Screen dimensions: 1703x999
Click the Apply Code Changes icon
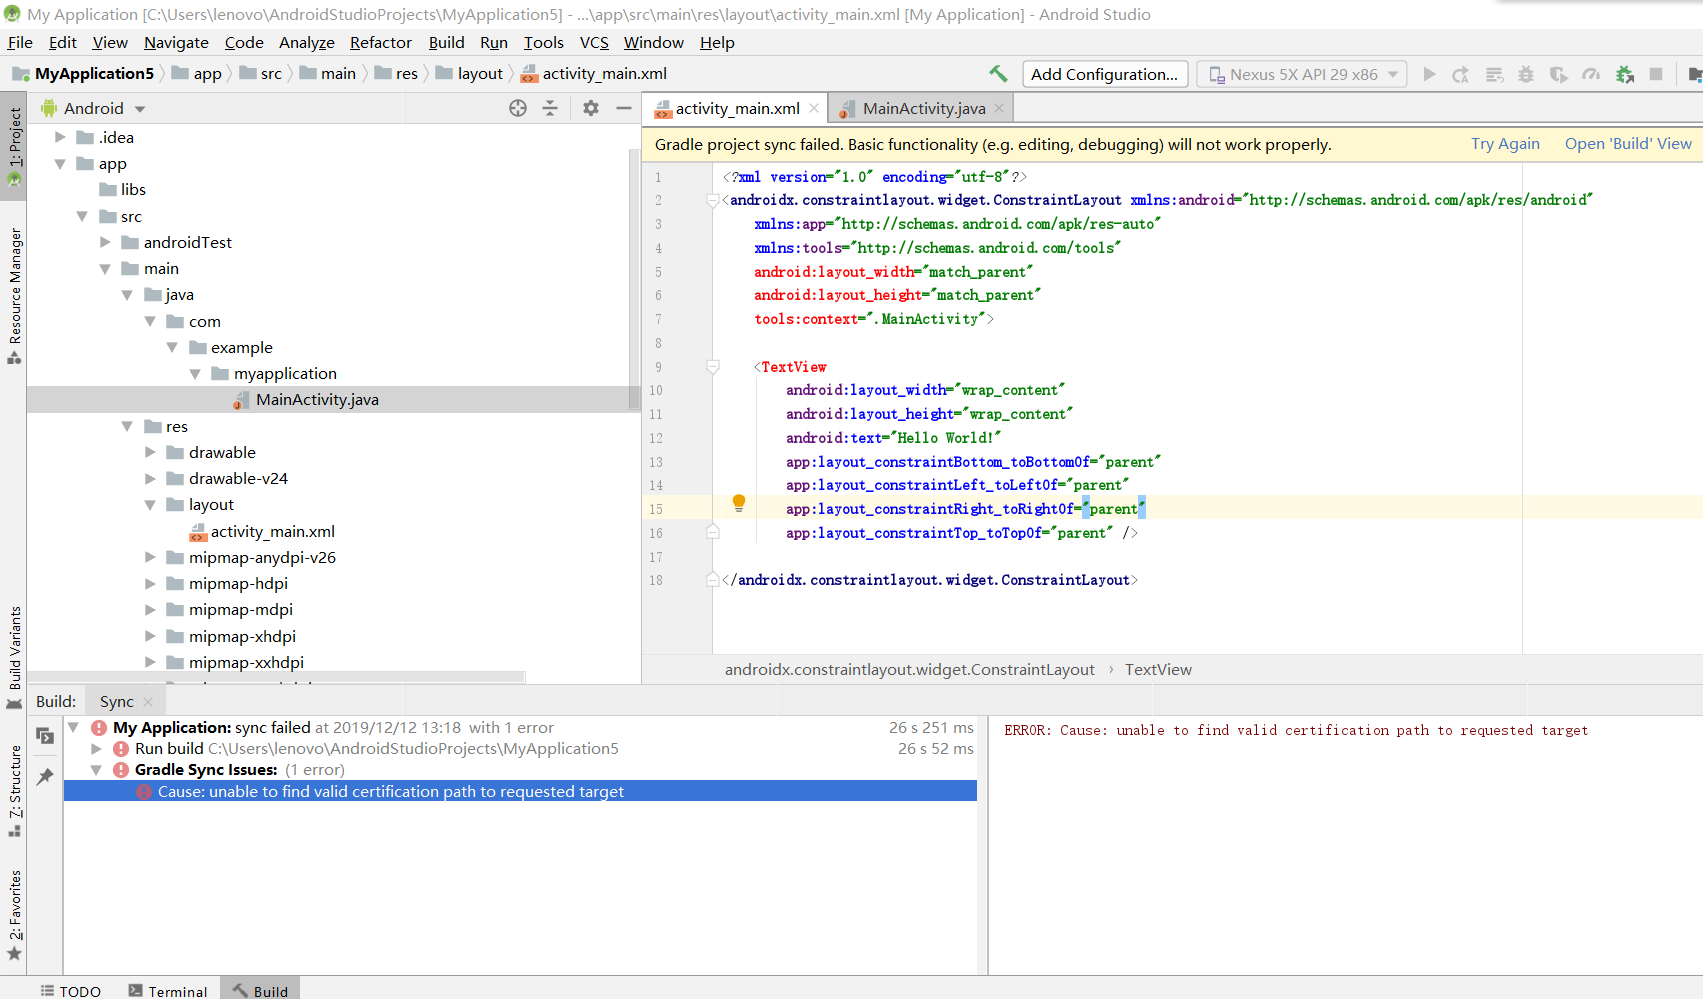click(x=1494, y=74)
